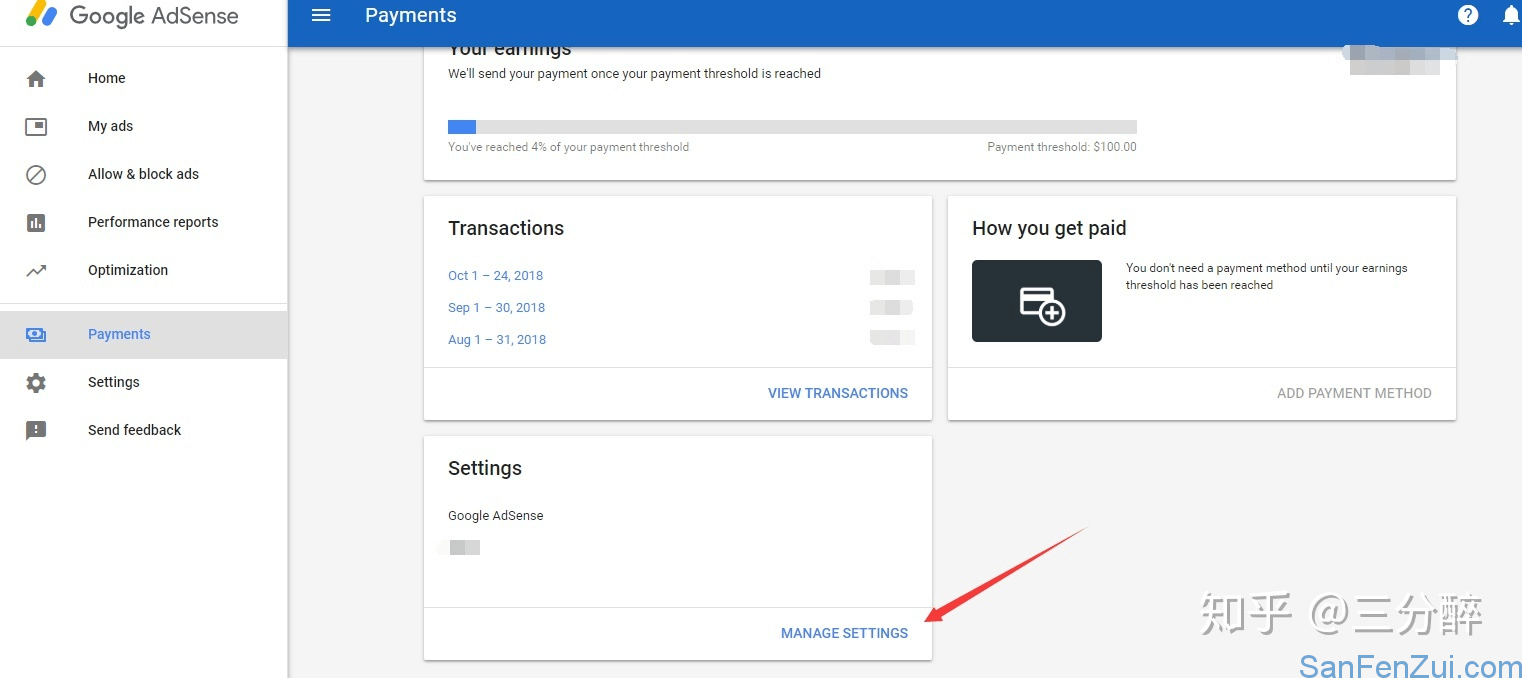The height and width of the screenshot is (678, 1522).
Task: Click the Google AdSense logo
Action: (x=132, y=15)
